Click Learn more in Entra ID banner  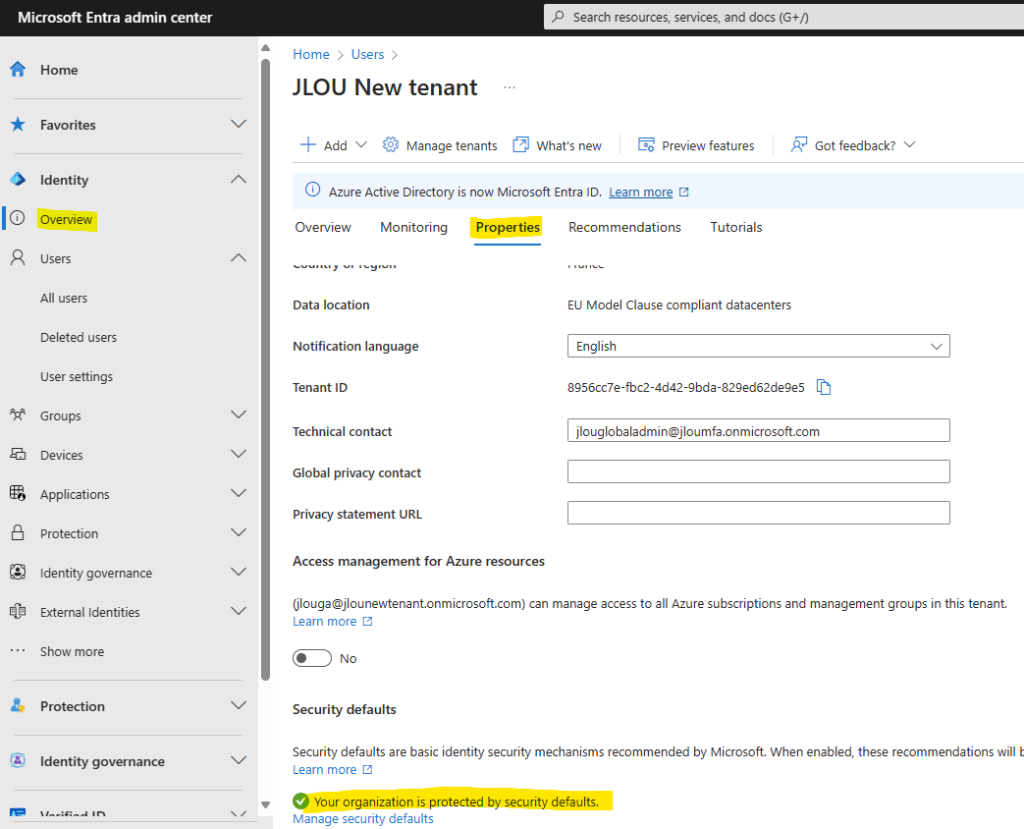(641, 192)
